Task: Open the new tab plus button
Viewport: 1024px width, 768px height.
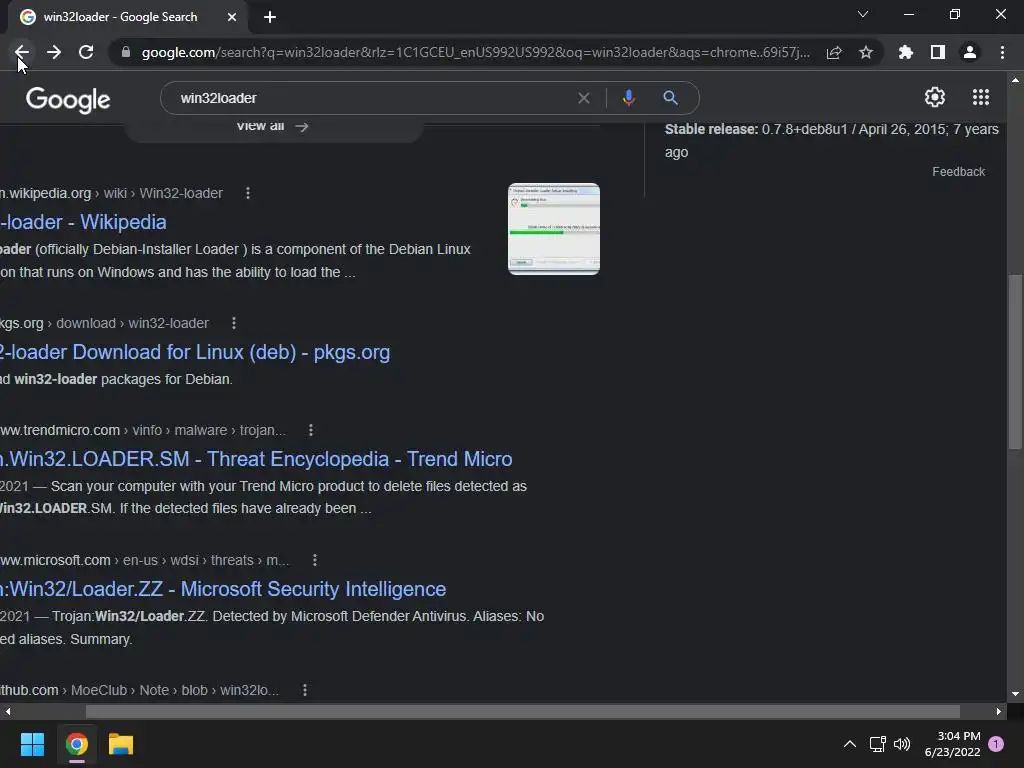Action: 270,17
